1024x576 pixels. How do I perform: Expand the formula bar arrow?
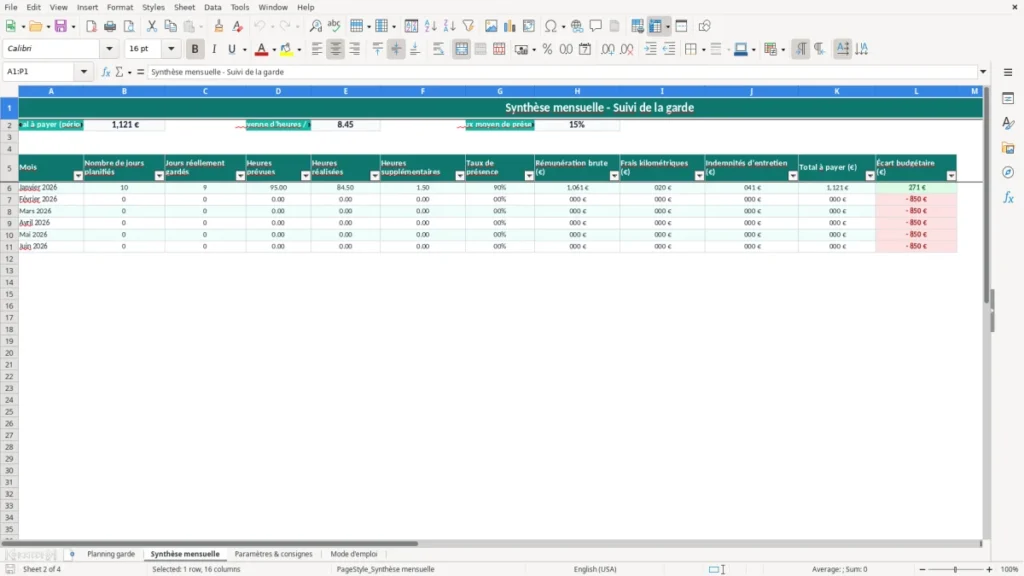983,72
